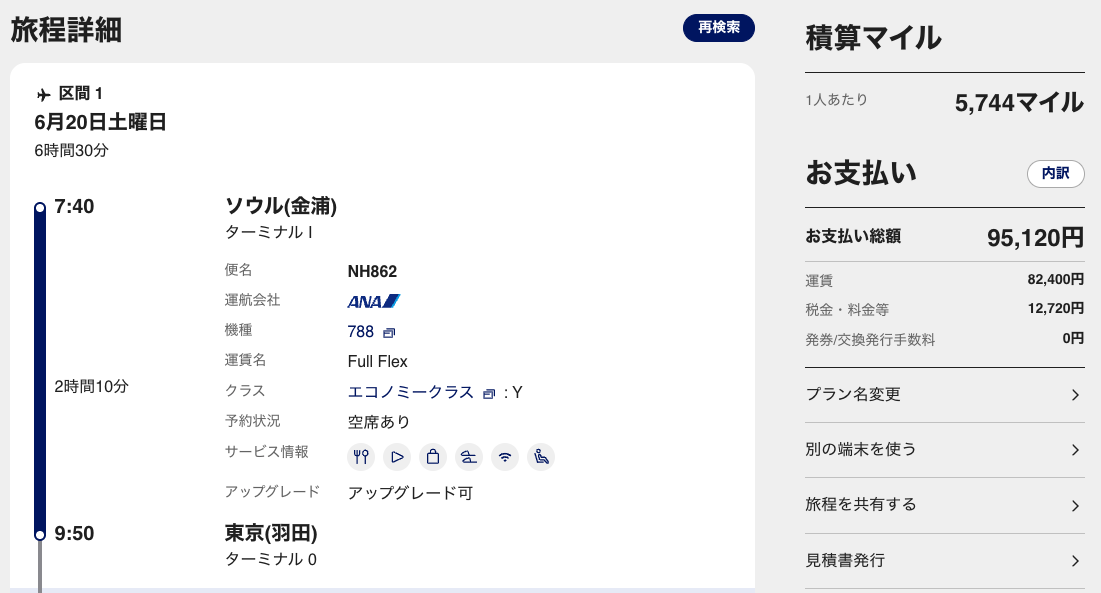The image size is (1101, 593).
Task: Click the in-flight Wi-Fi icon
Action: click(506, 457)
